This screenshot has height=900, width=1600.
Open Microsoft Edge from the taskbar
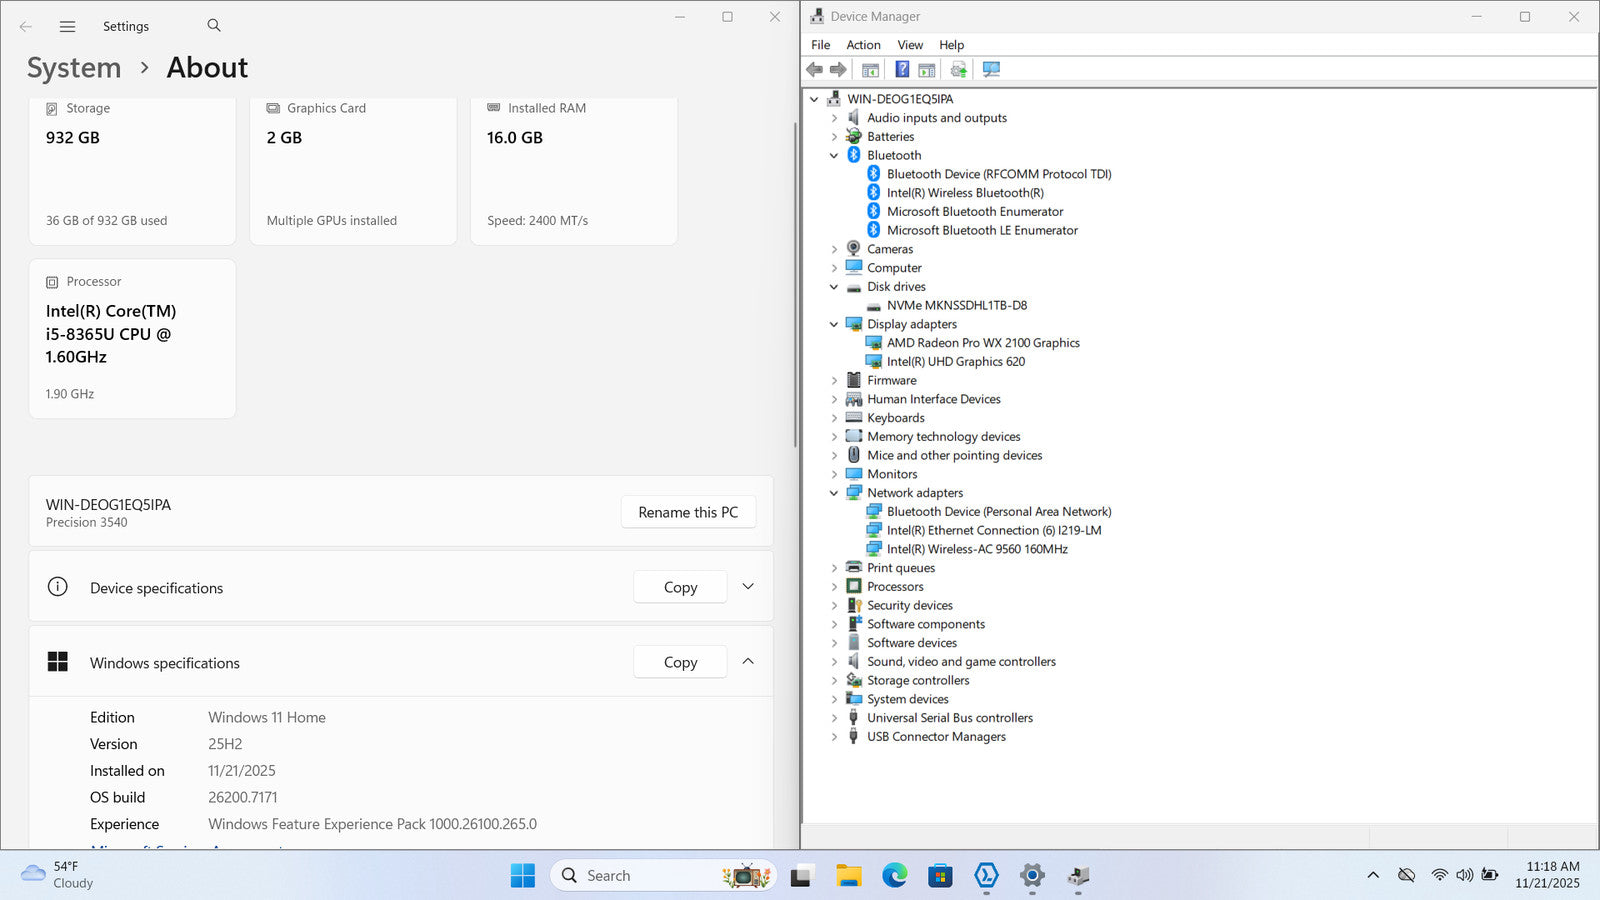coord(894,876)
